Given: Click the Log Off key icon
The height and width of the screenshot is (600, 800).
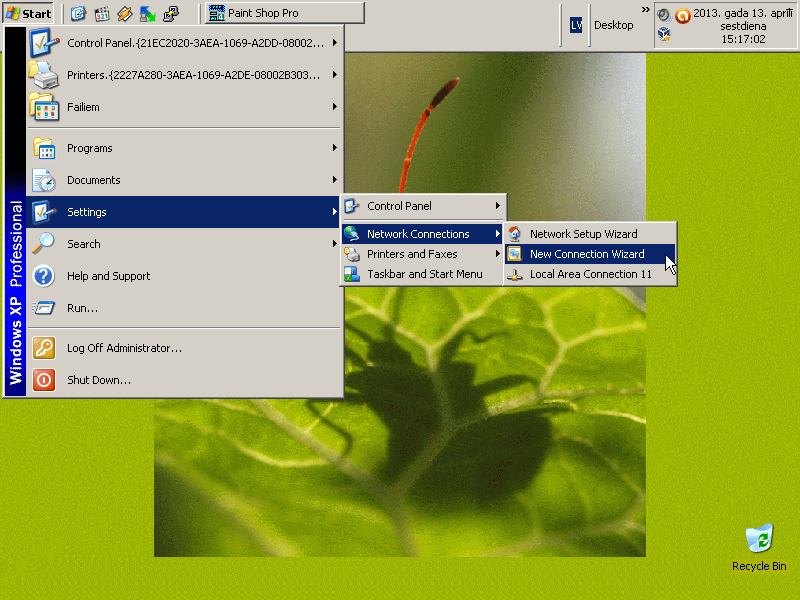Looking at the screenshot, I should tap(44, 348).
